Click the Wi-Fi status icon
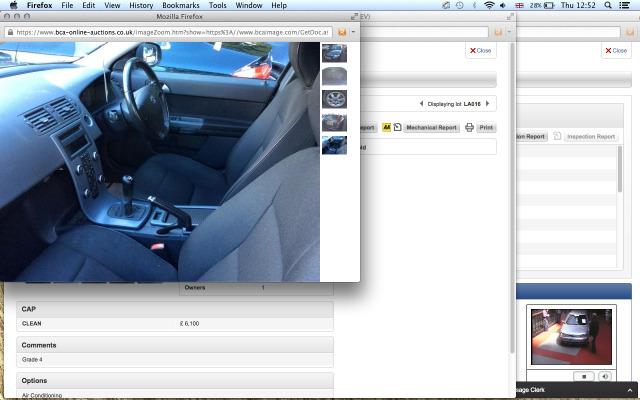This screenshot has height=400, width=640. pyautogui.click(x=489, y=5)
